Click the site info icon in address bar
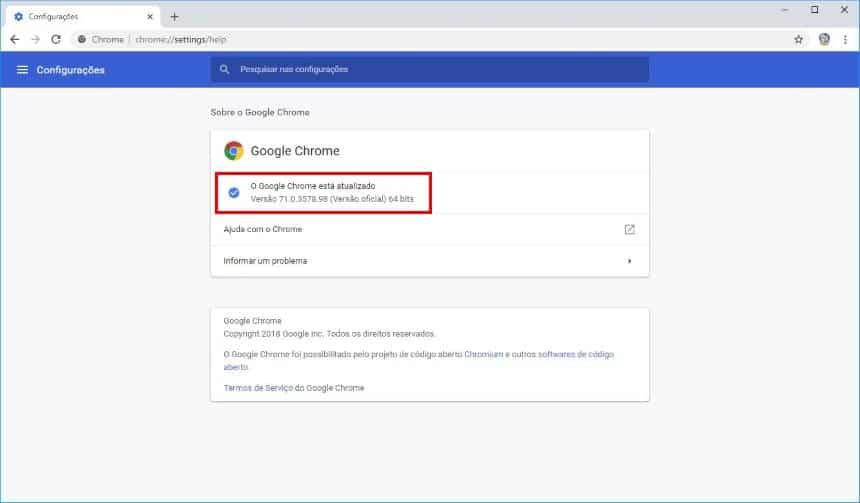The image size is (860, 503). [82, 39]
